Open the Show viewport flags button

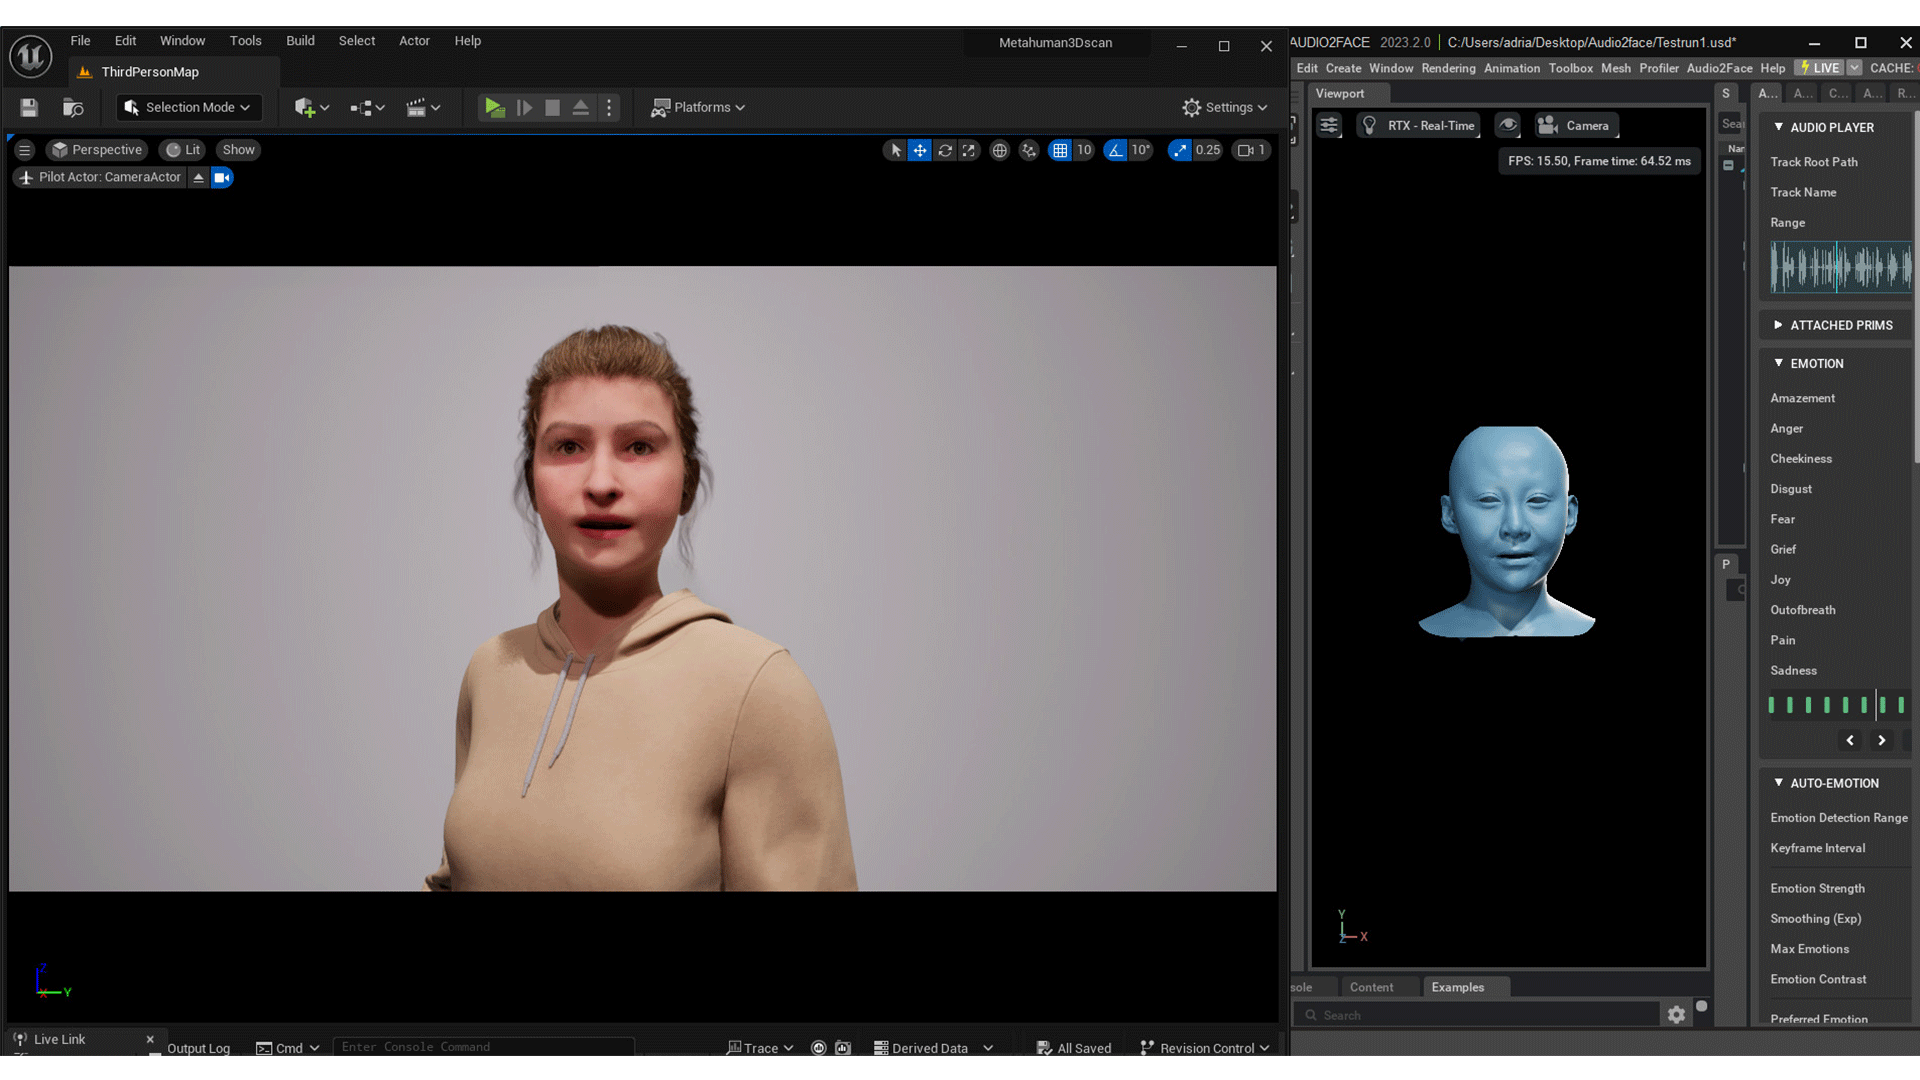[x=238, y=150]
